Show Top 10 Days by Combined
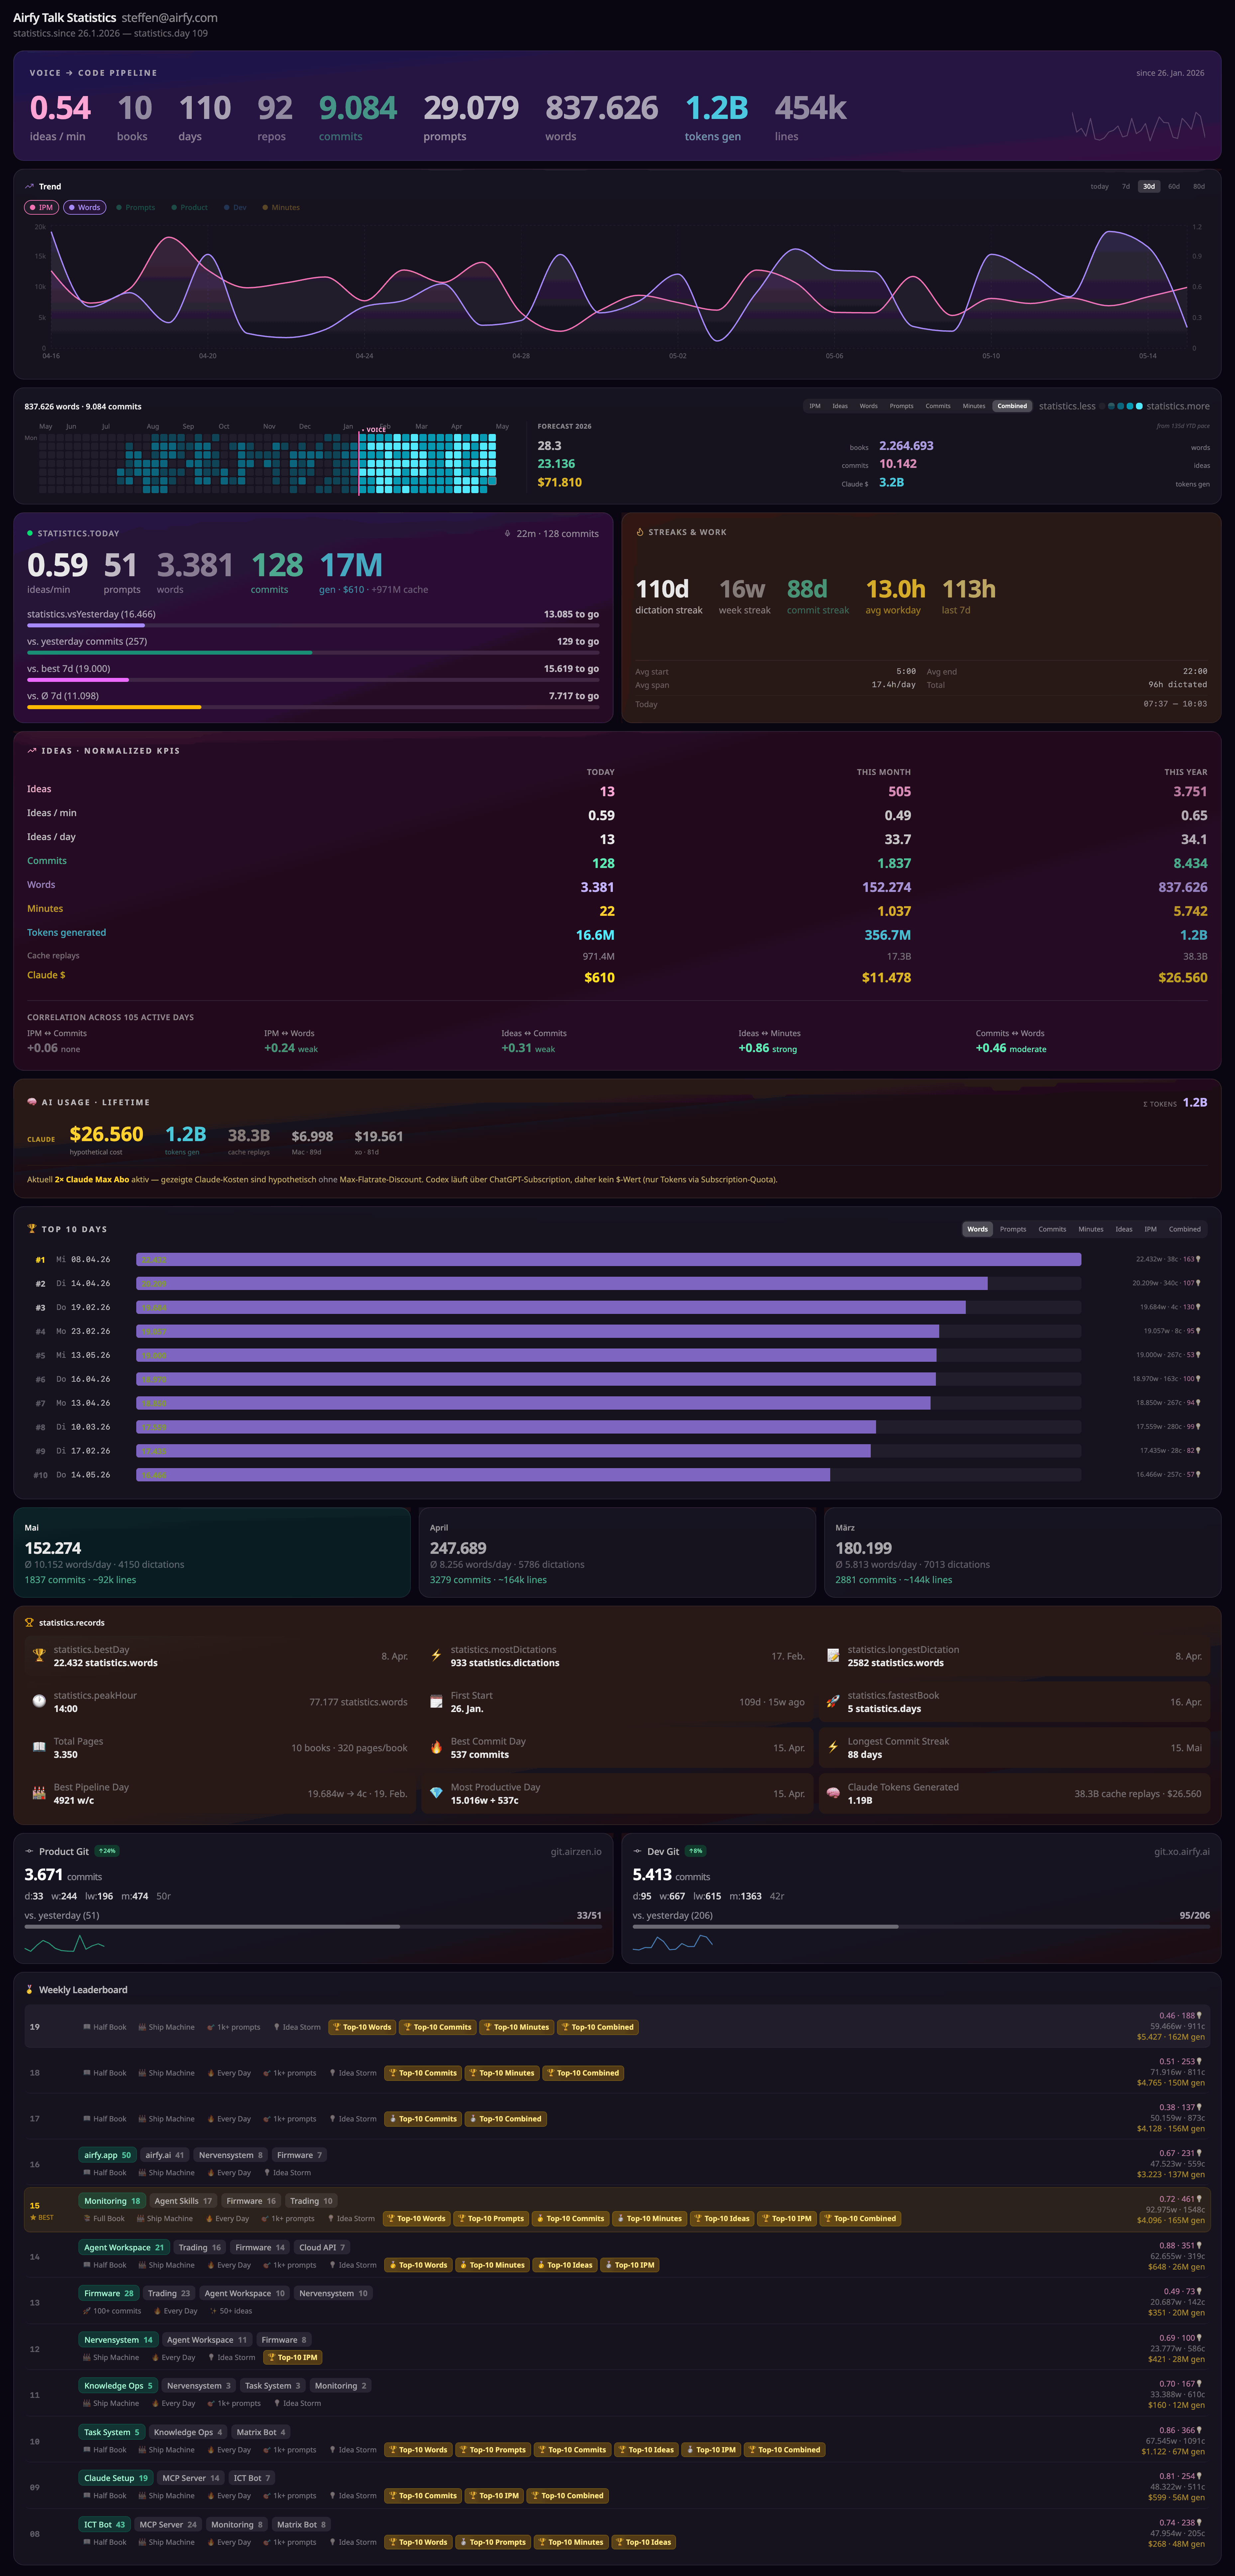The height and width of the screenshot is (2576, 1235). tap(1185, 1229)
